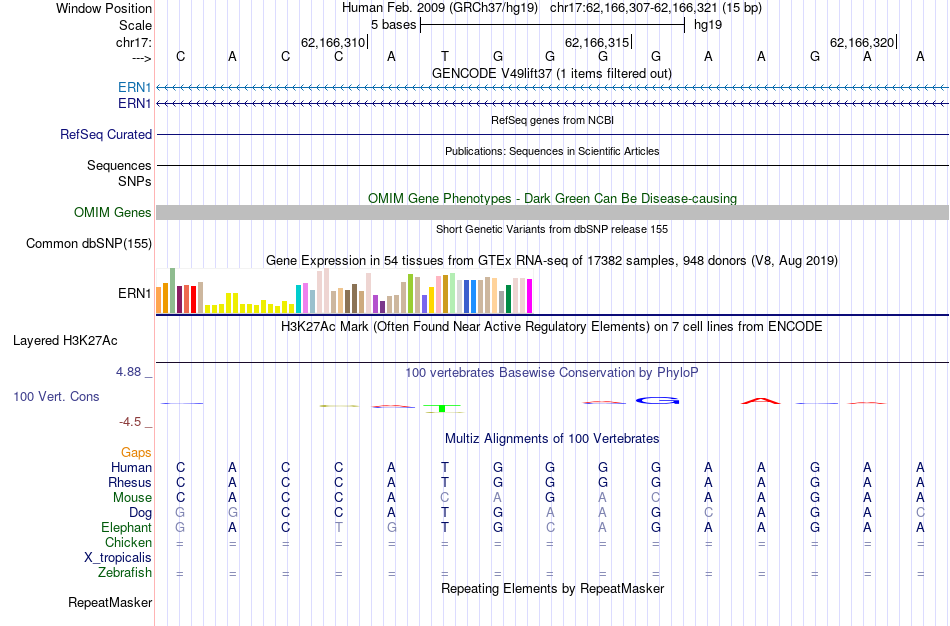Click the 100 Vert. Cons track label

click(56, 396)
